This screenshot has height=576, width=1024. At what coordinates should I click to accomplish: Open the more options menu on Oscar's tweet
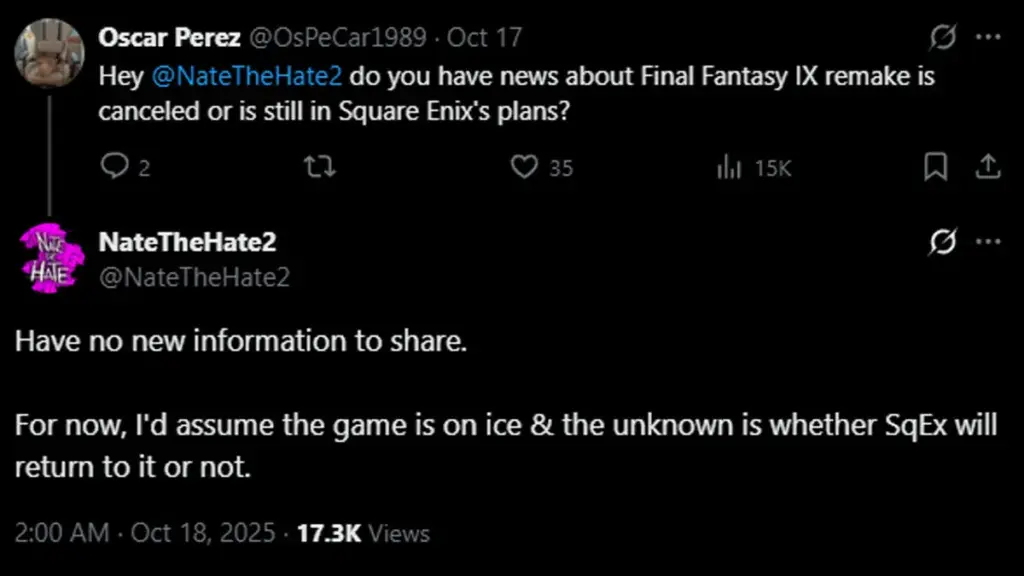(988, 39)
